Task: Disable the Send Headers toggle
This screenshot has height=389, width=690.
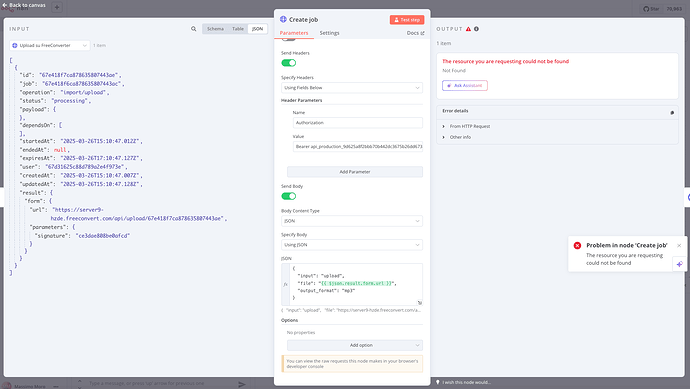Action: (x=289, y=63)
